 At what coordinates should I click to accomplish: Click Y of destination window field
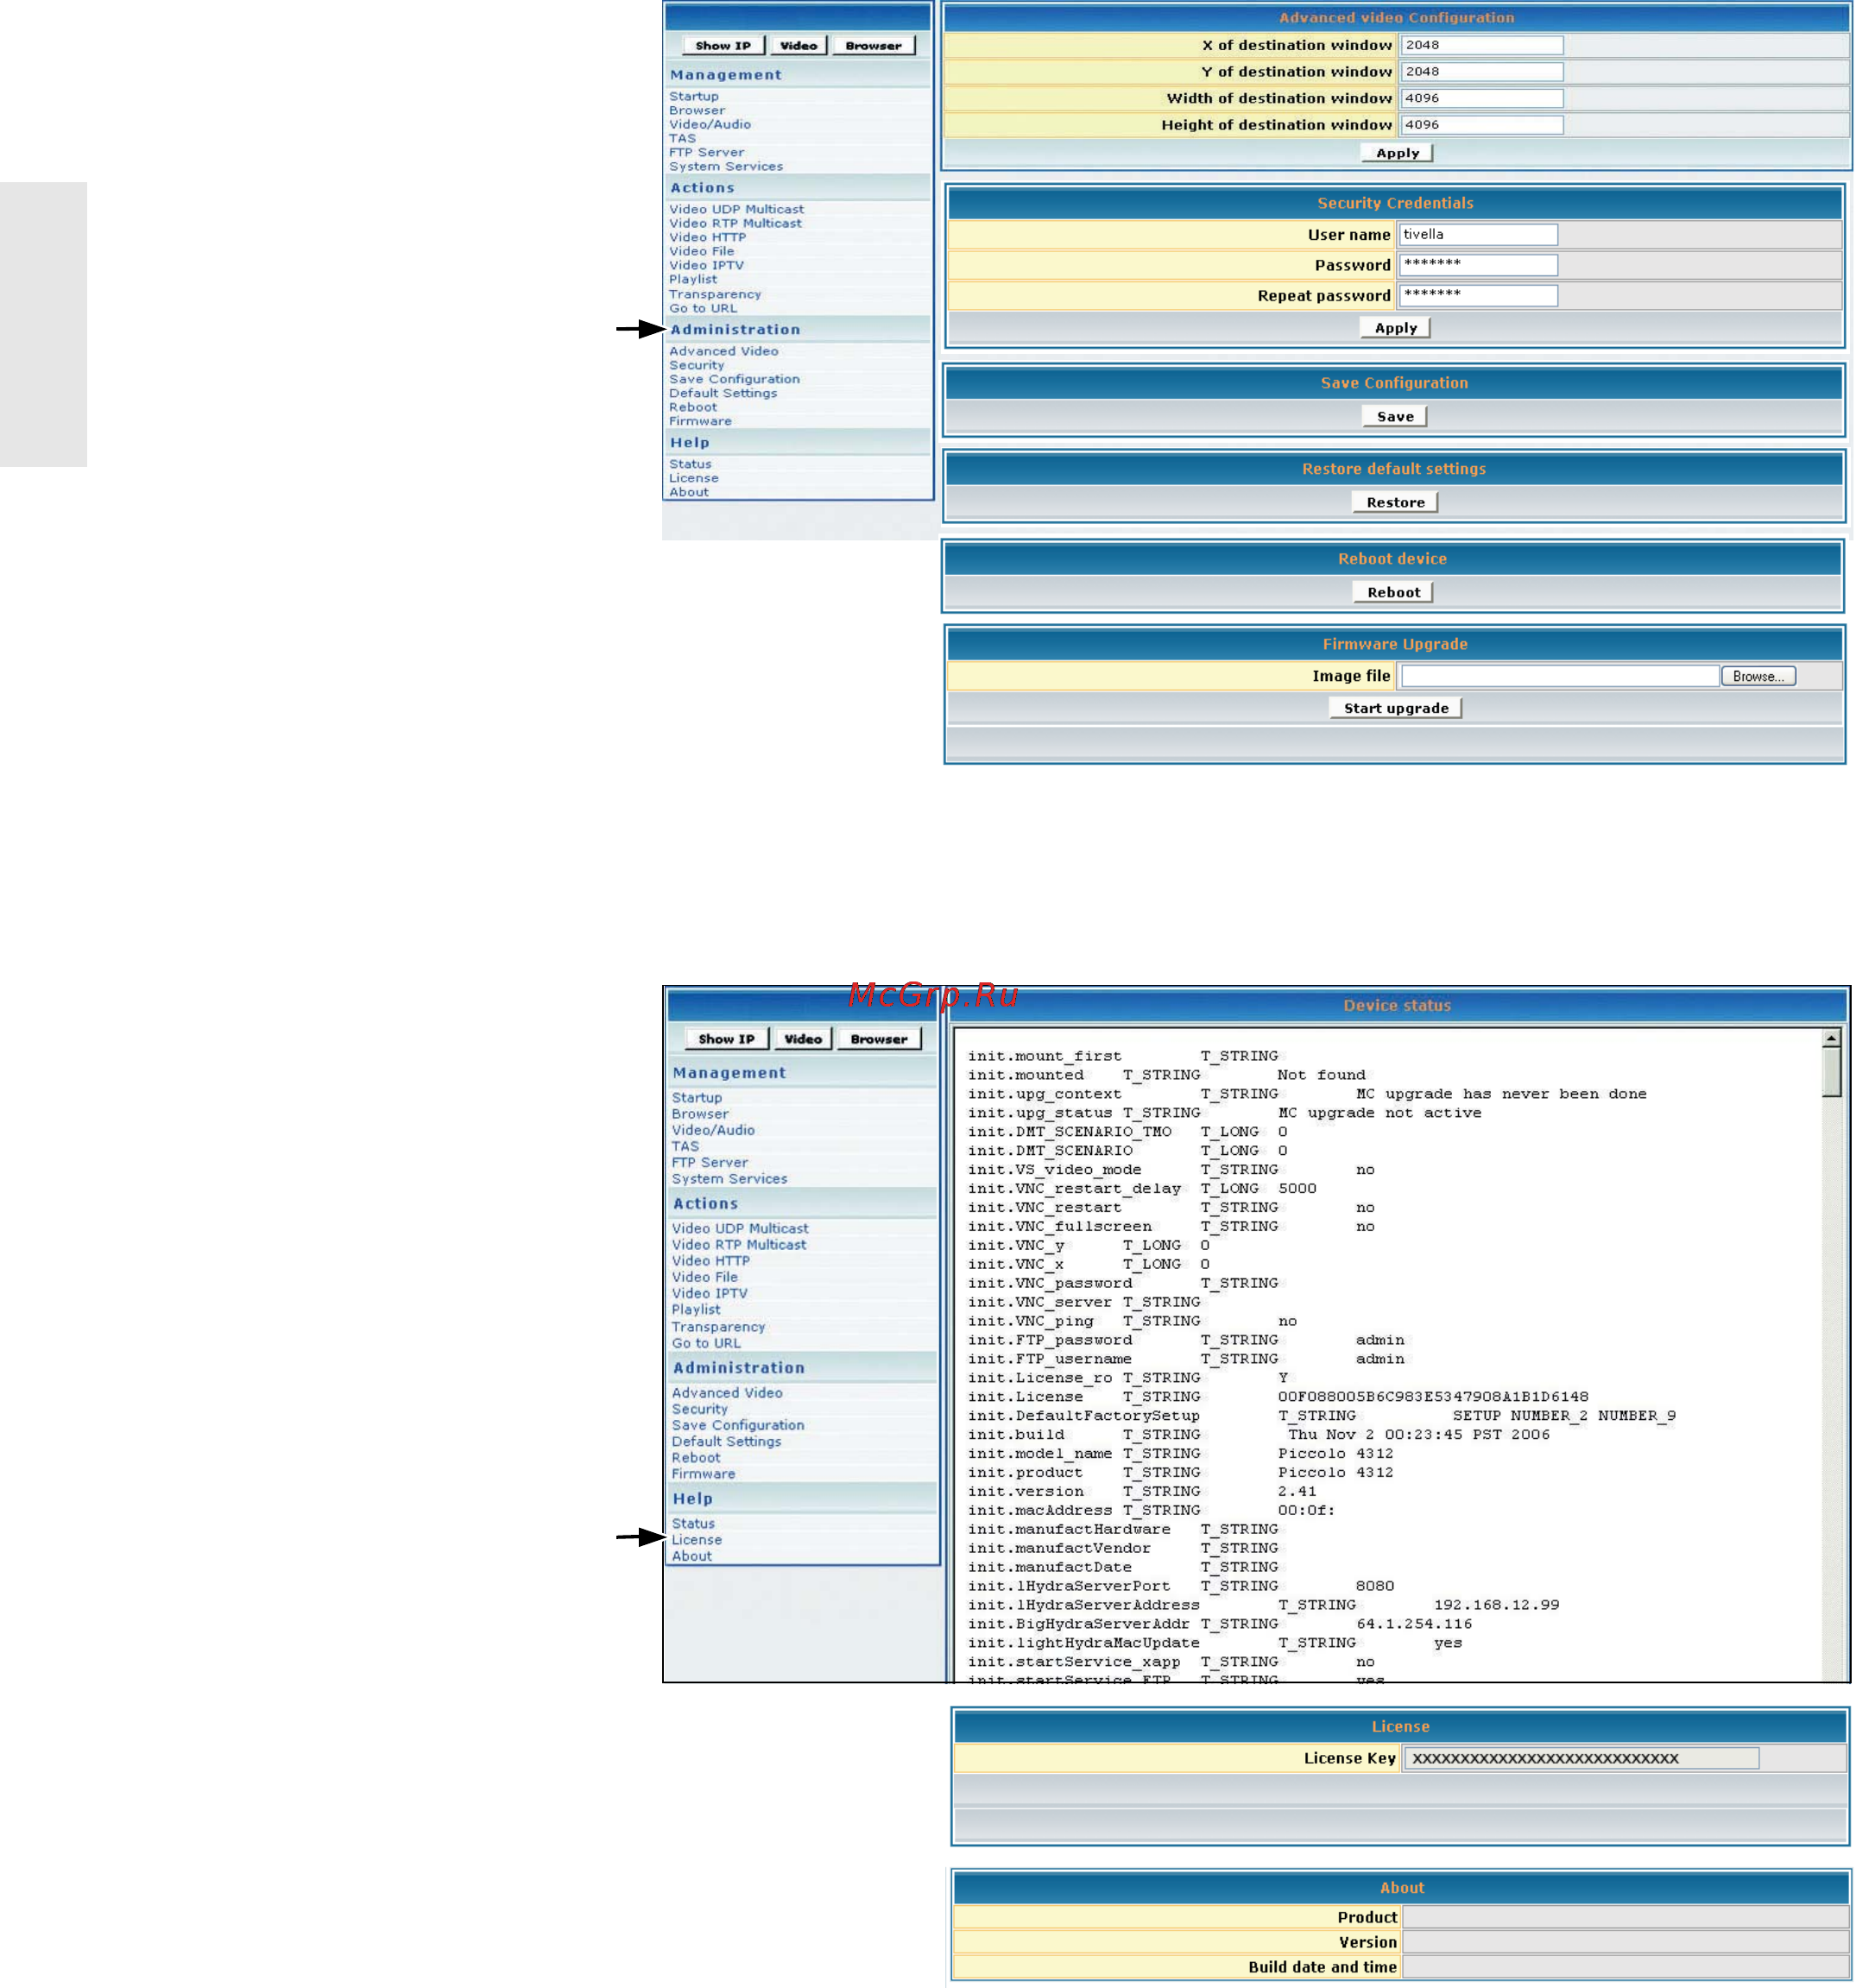click(x=1481, y=72)
